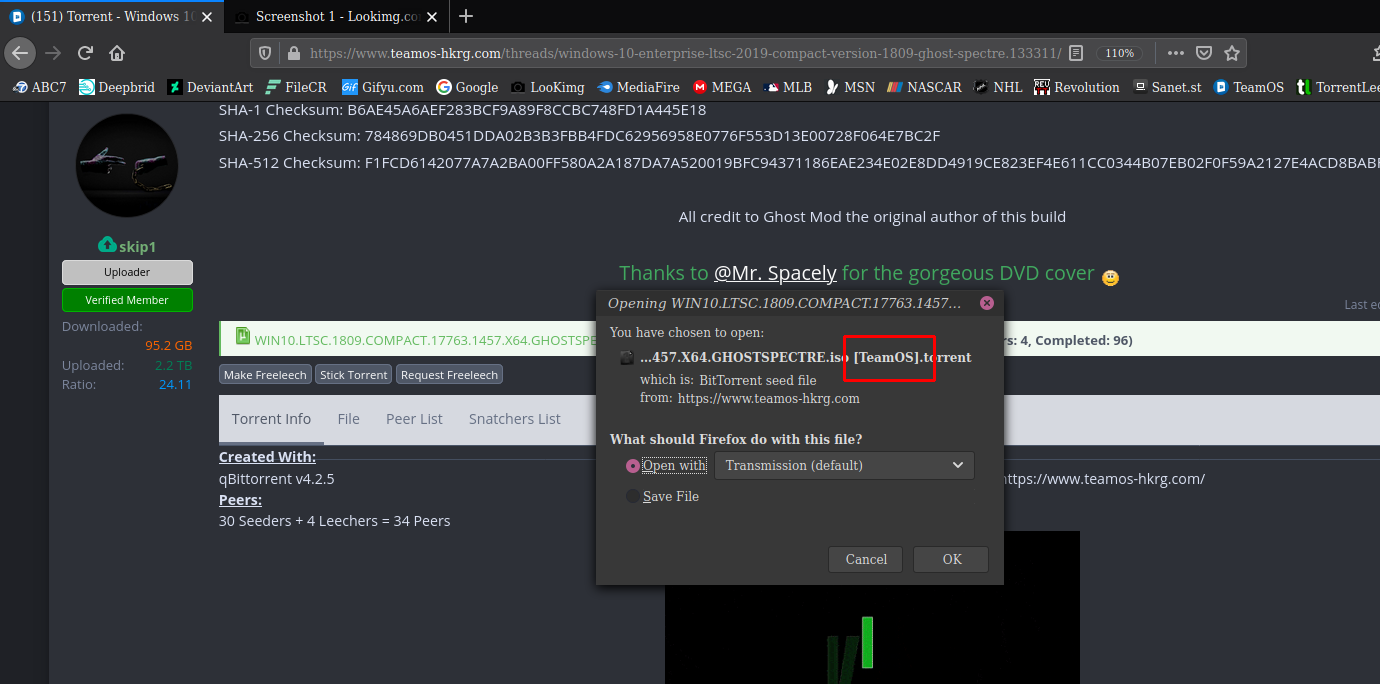The height and width of the screenshot is (684, 1380).
Task: Show site security padlock info
Action: (293, 53)
